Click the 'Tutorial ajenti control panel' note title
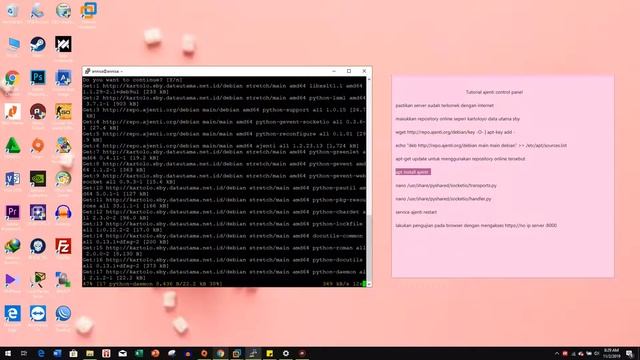The image size is (640, 360). pyautogui.click(x=494, y=92)
